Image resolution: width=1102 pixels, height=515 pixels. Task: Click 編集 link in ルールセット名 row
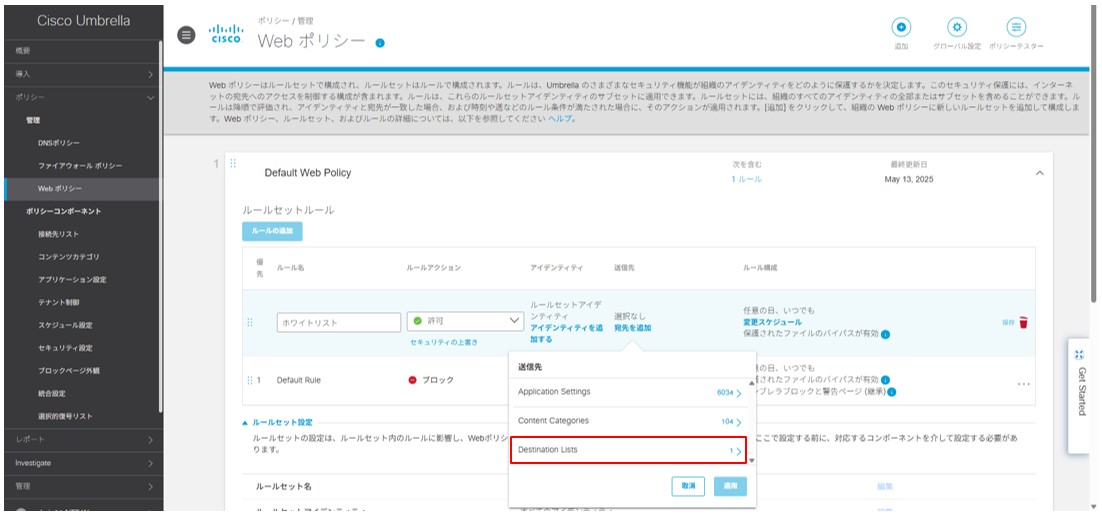pyautogui.click(x=884, y=486)
